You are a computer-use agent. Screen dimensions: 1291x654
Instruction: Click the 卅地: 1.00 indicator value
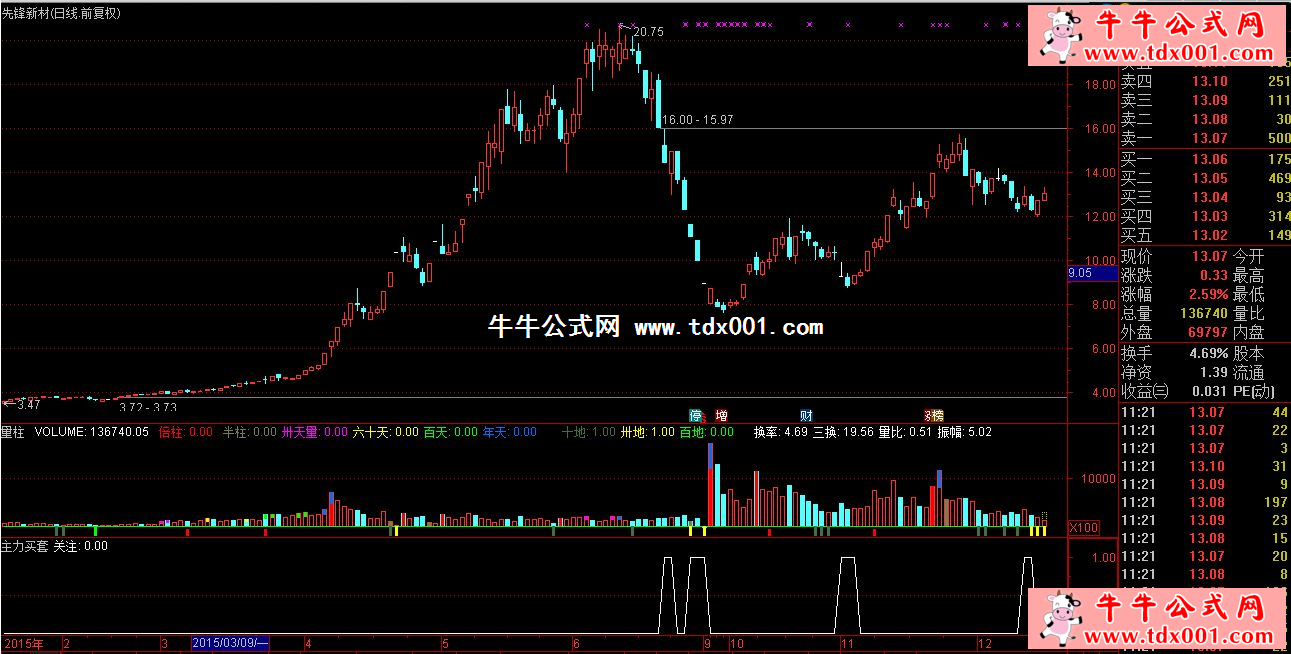(648, 432)
